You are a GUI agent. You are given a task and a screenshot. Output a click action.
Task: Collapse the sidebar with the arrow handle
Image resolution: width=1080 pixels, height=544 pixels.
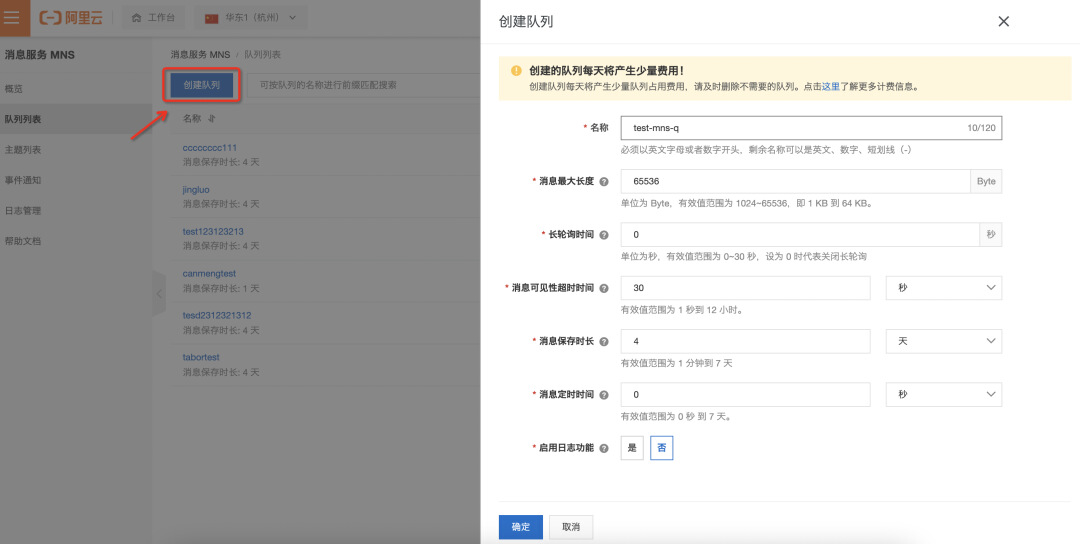[159, 293]
